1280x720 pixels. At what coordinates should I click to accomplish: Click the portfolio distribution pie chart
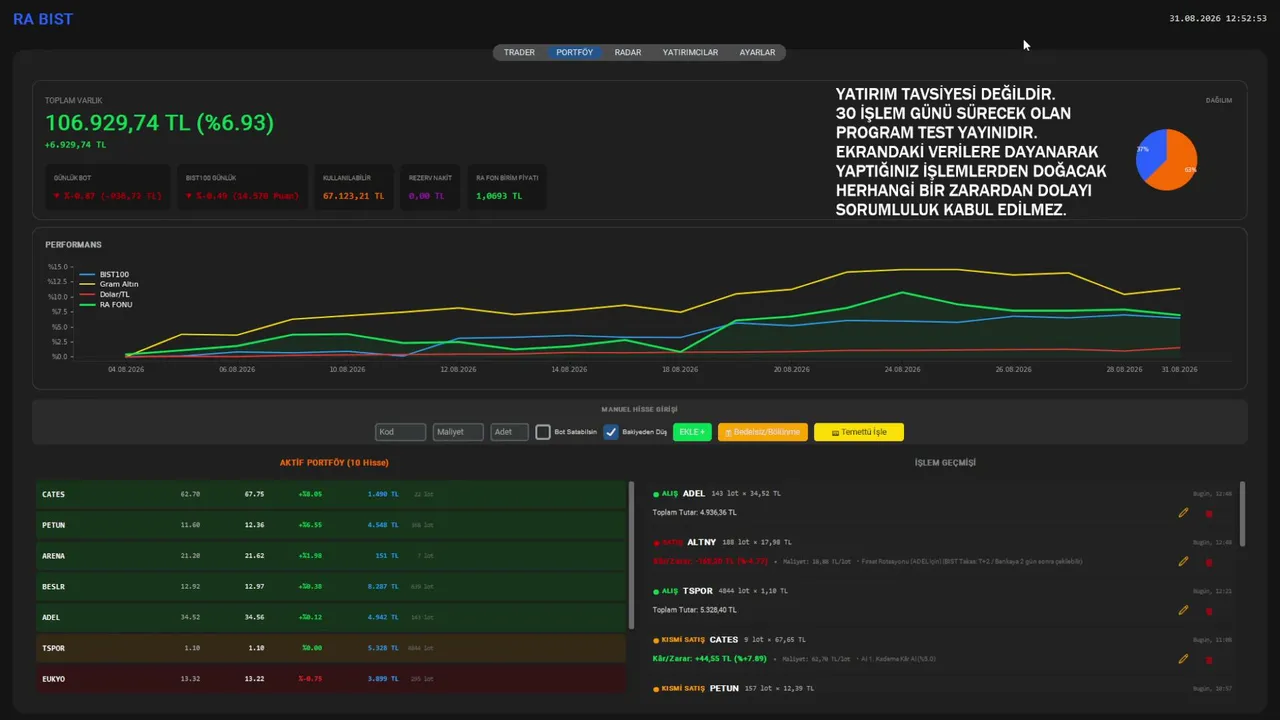click(x=1166, y=160)
